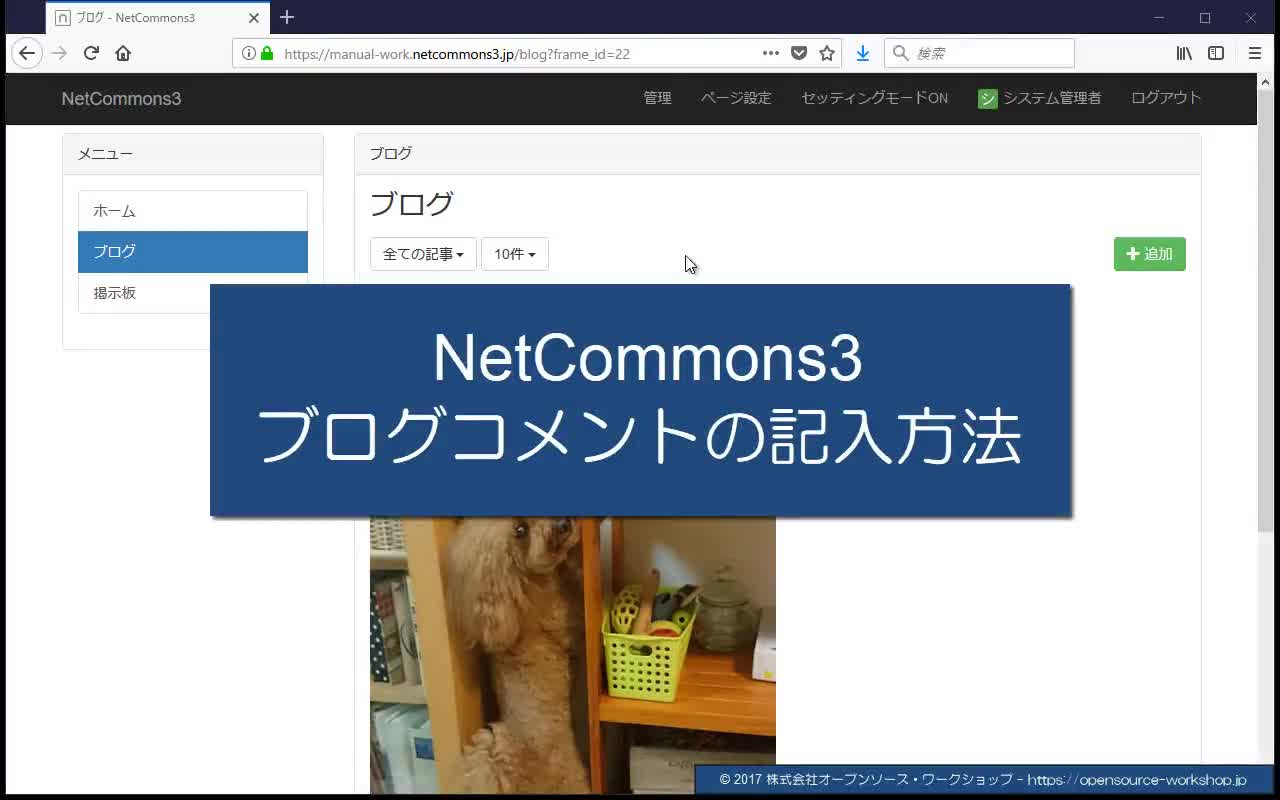This screenshot has width=1280, height=800.
Task: Open ページ設定 in the top bar
Action: point(736,98)
